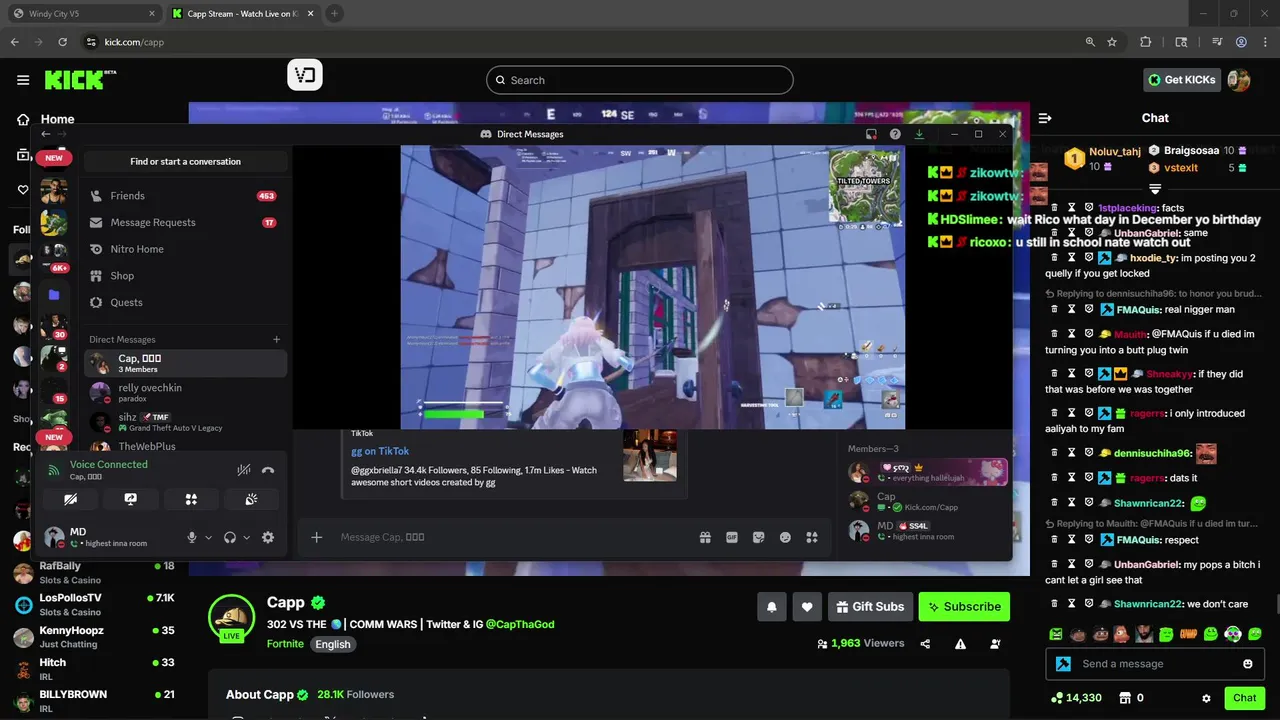Attach a file with Discord plus button
The height and width of the screenshot is (720, 1280).
tap(317, 537)
